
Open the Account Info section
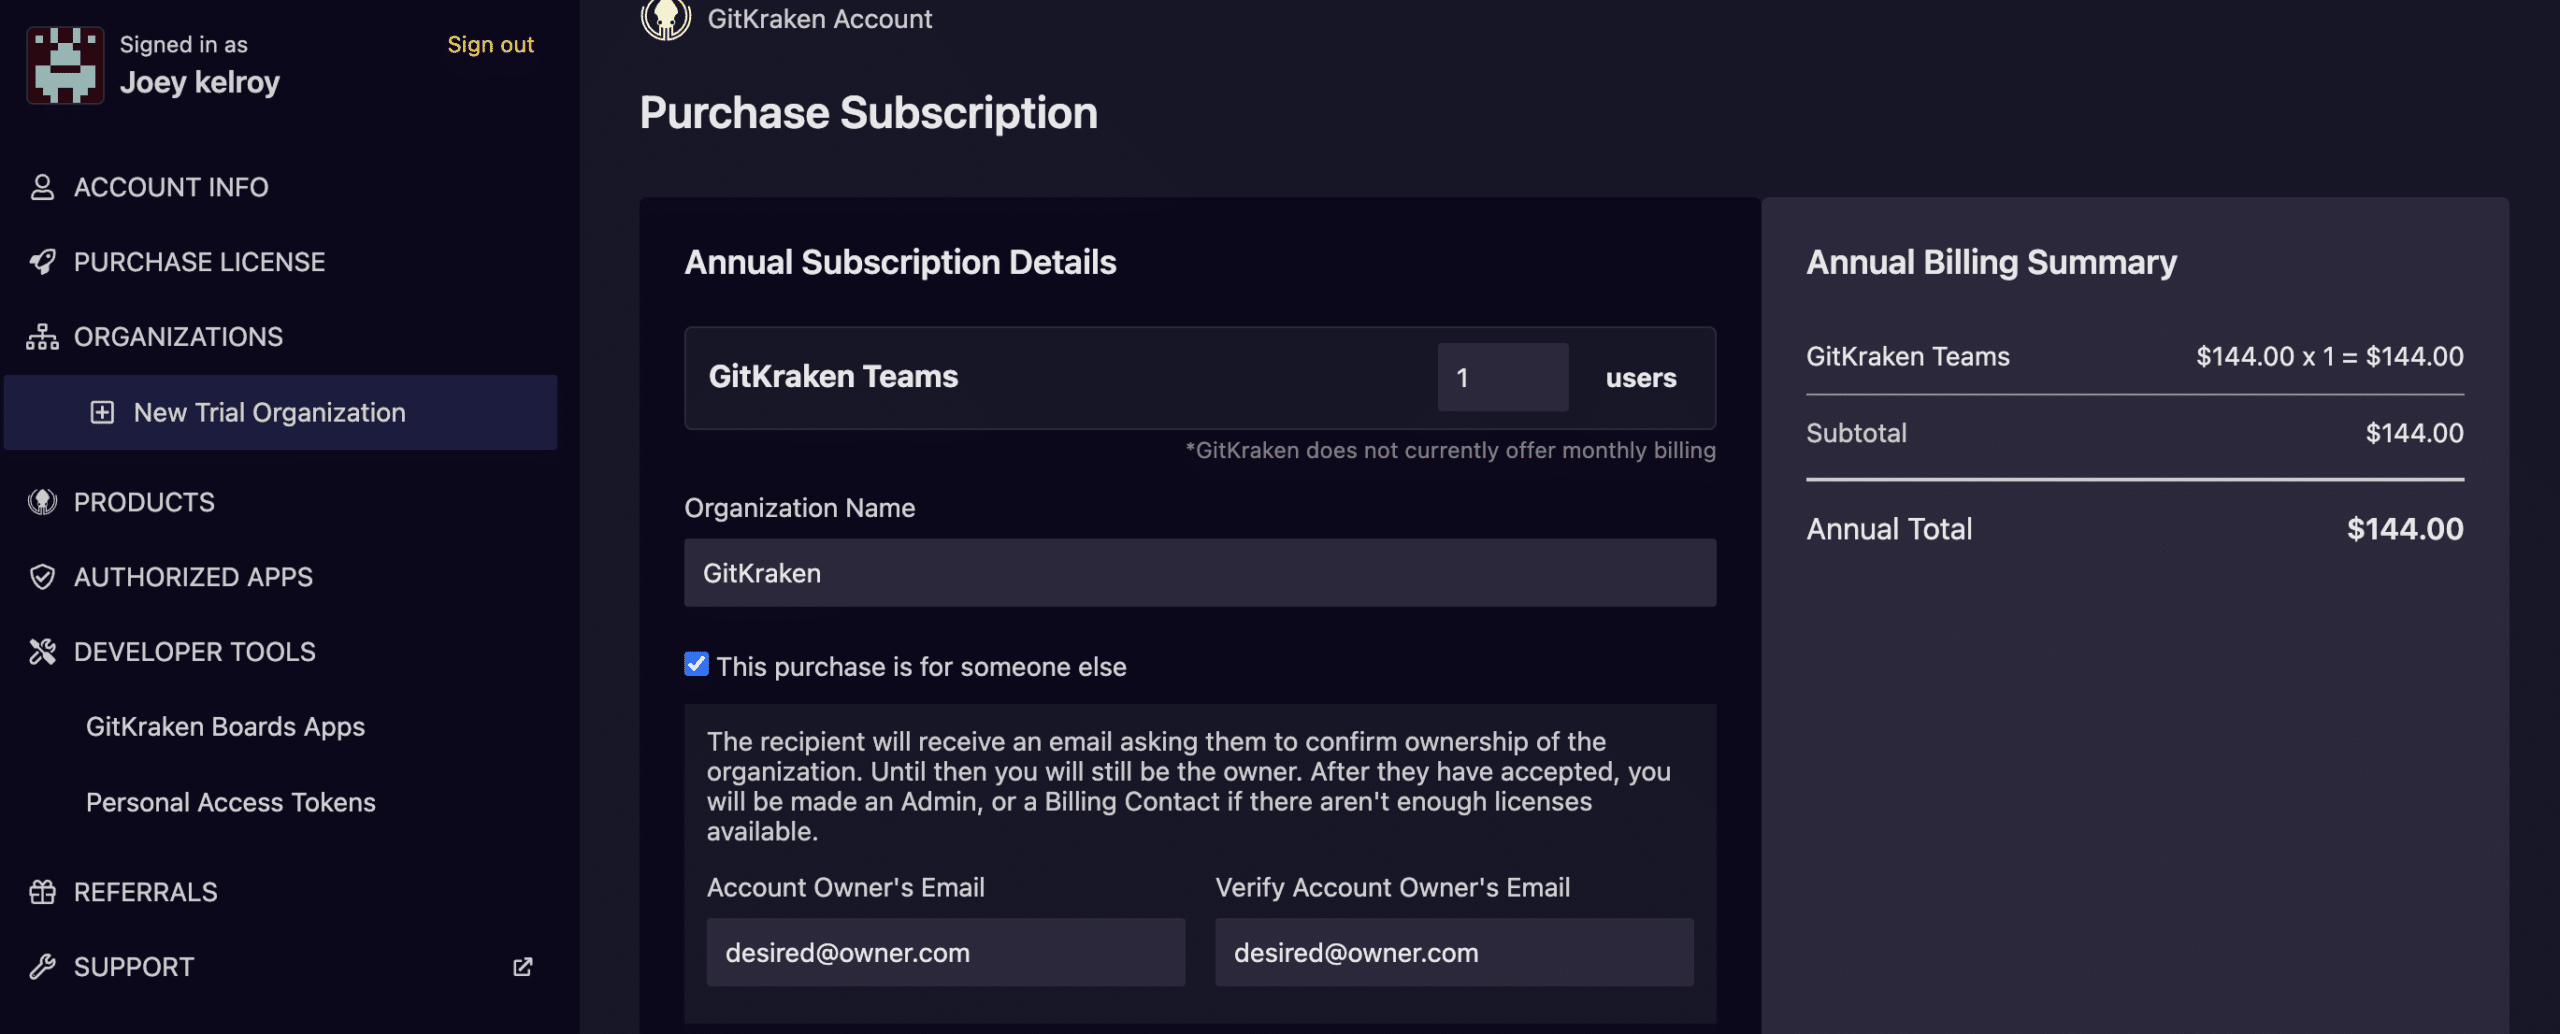coord(171,187)
